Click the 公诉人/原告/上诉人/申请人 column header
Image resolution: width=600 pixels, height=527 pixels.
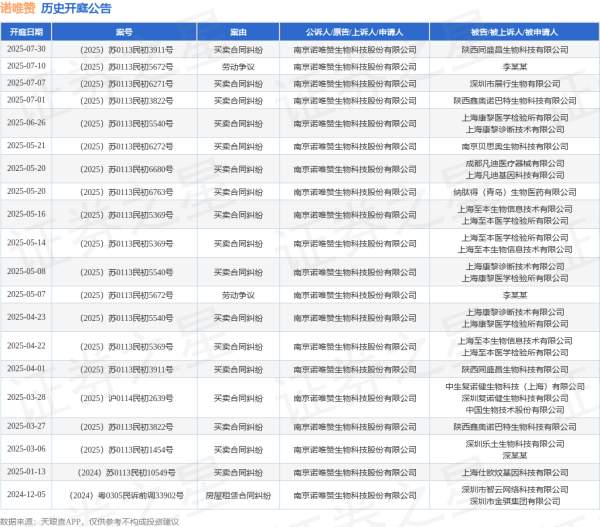[354, 32]
